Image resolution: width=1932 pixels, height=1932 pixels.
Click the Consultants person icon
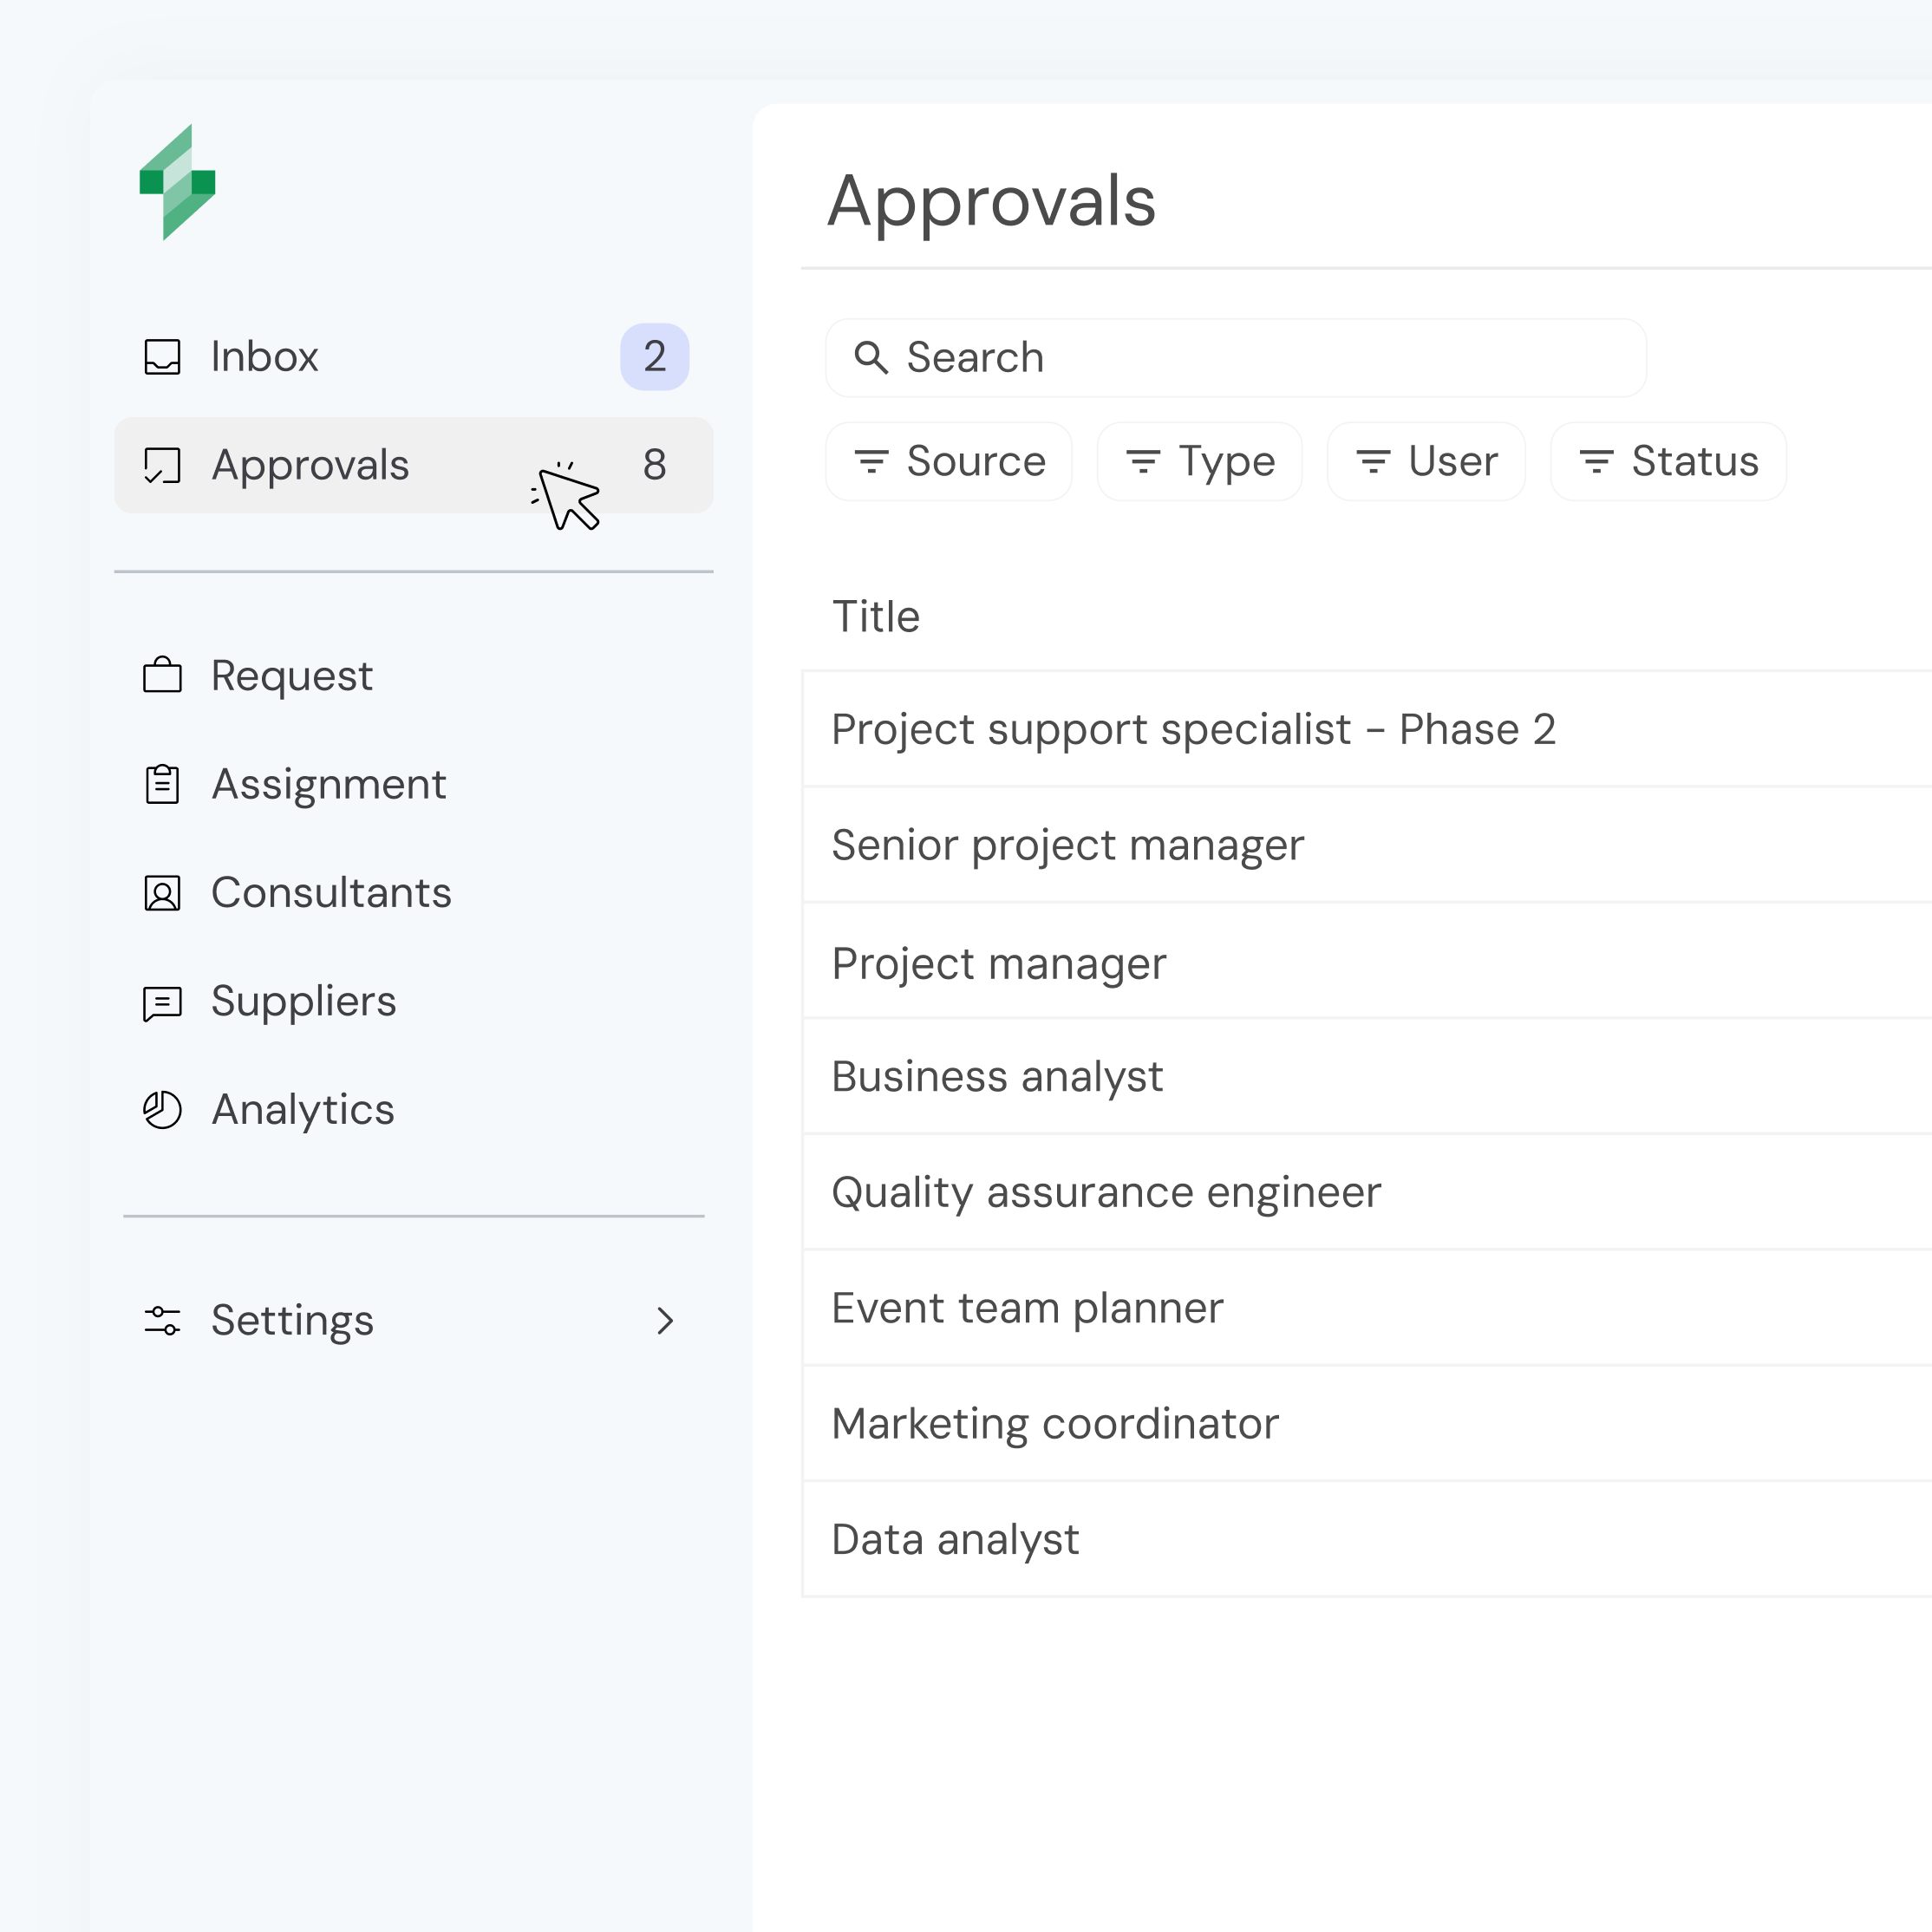tap(162, 893)
